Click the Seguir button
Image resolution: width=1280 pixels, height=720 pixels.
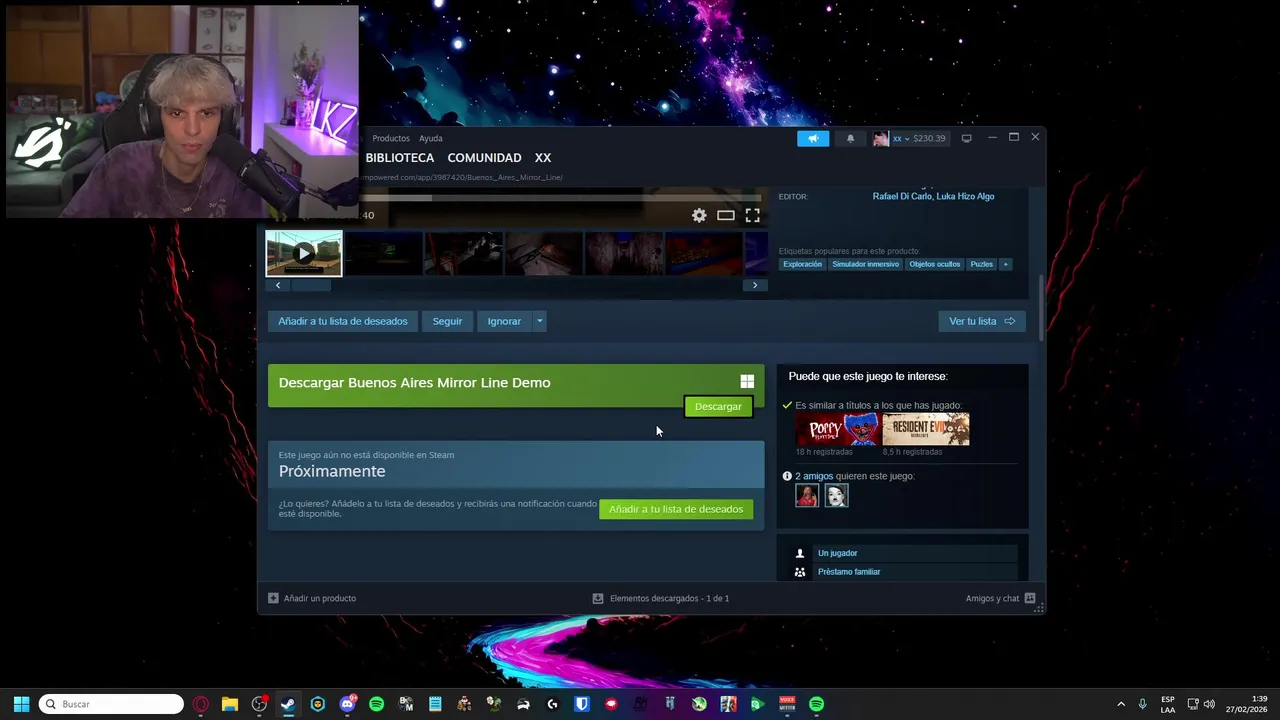tap(447, 321)
